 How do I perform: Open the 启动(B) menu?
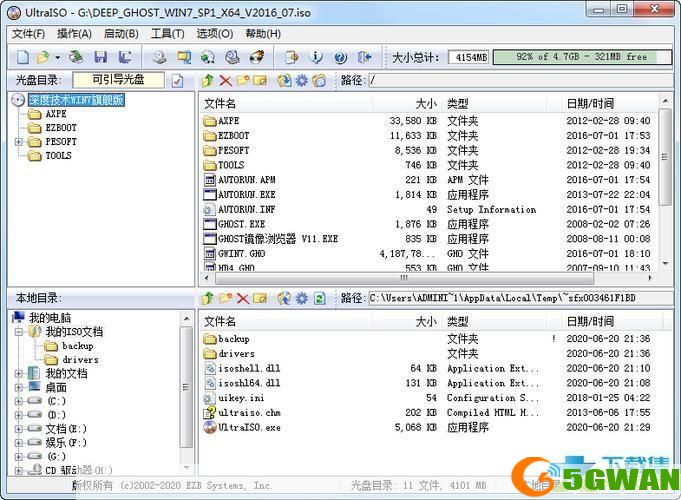click(x=121, y=33)
